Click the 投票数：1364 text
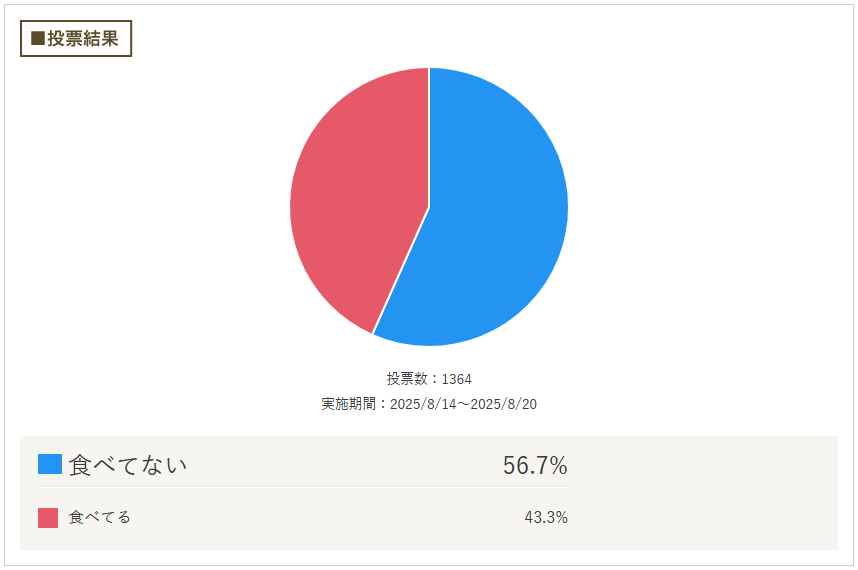The height and width of the screenshot is (570, 858). (429, 379)
